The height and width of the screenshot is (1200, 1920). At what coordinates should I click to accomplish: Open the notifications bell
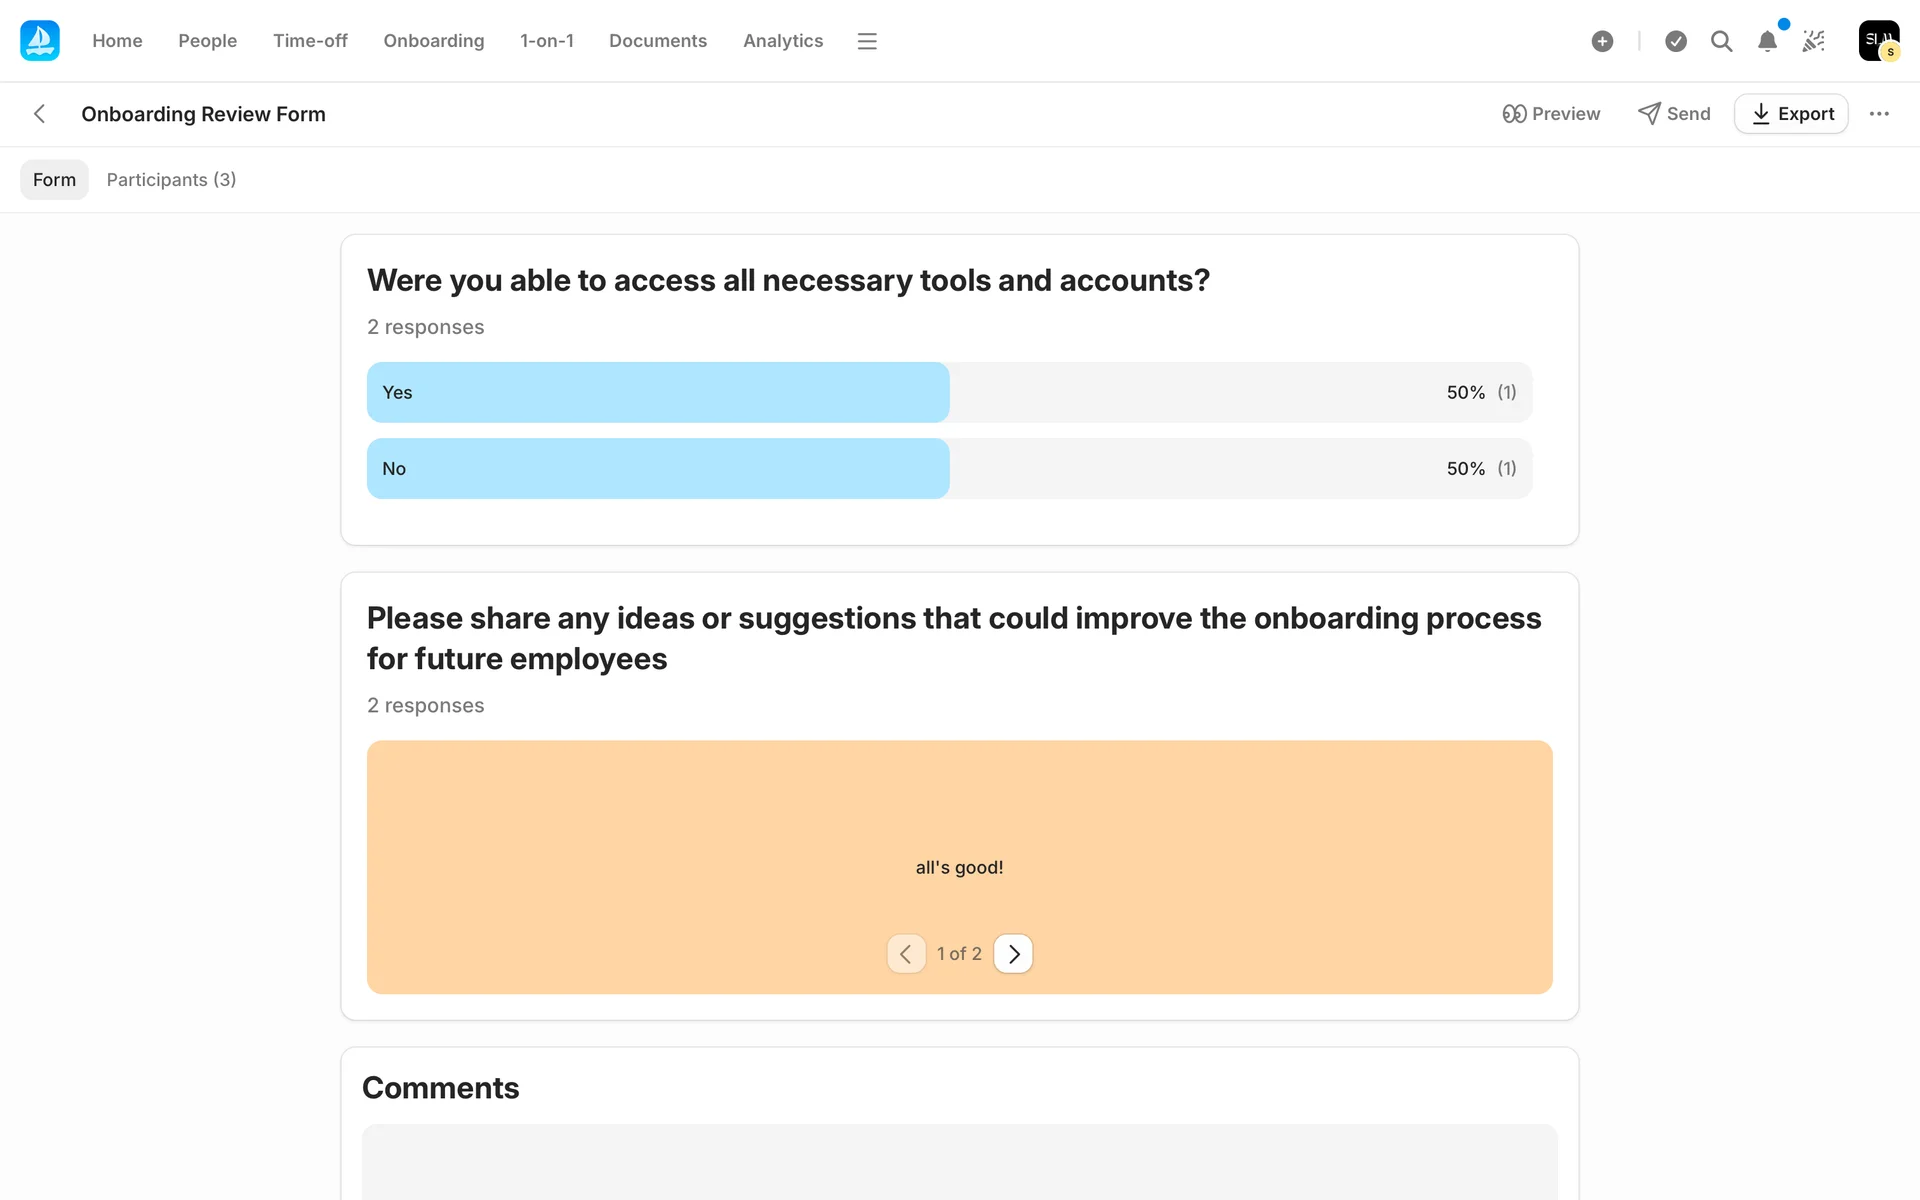pos(1767,41)
